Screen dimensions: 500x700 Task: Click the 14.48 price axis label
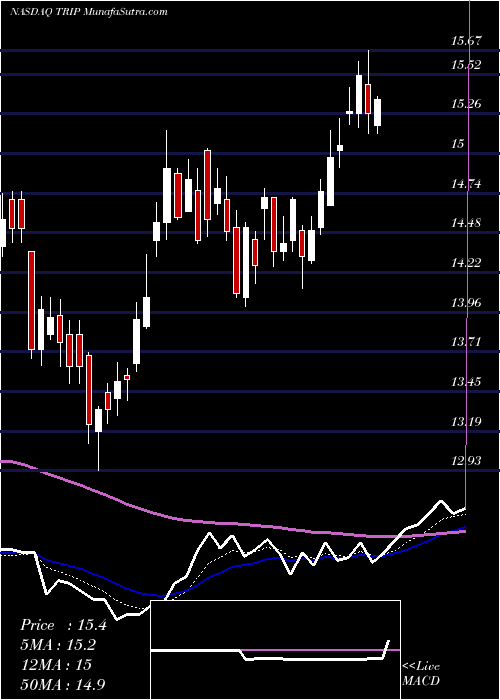(466, 223)
